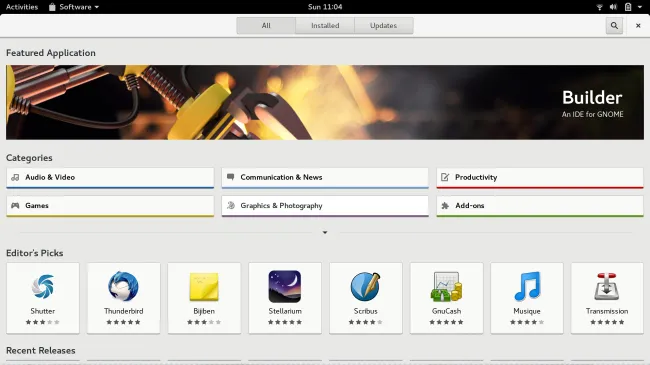Open the battery status icon

628,7
